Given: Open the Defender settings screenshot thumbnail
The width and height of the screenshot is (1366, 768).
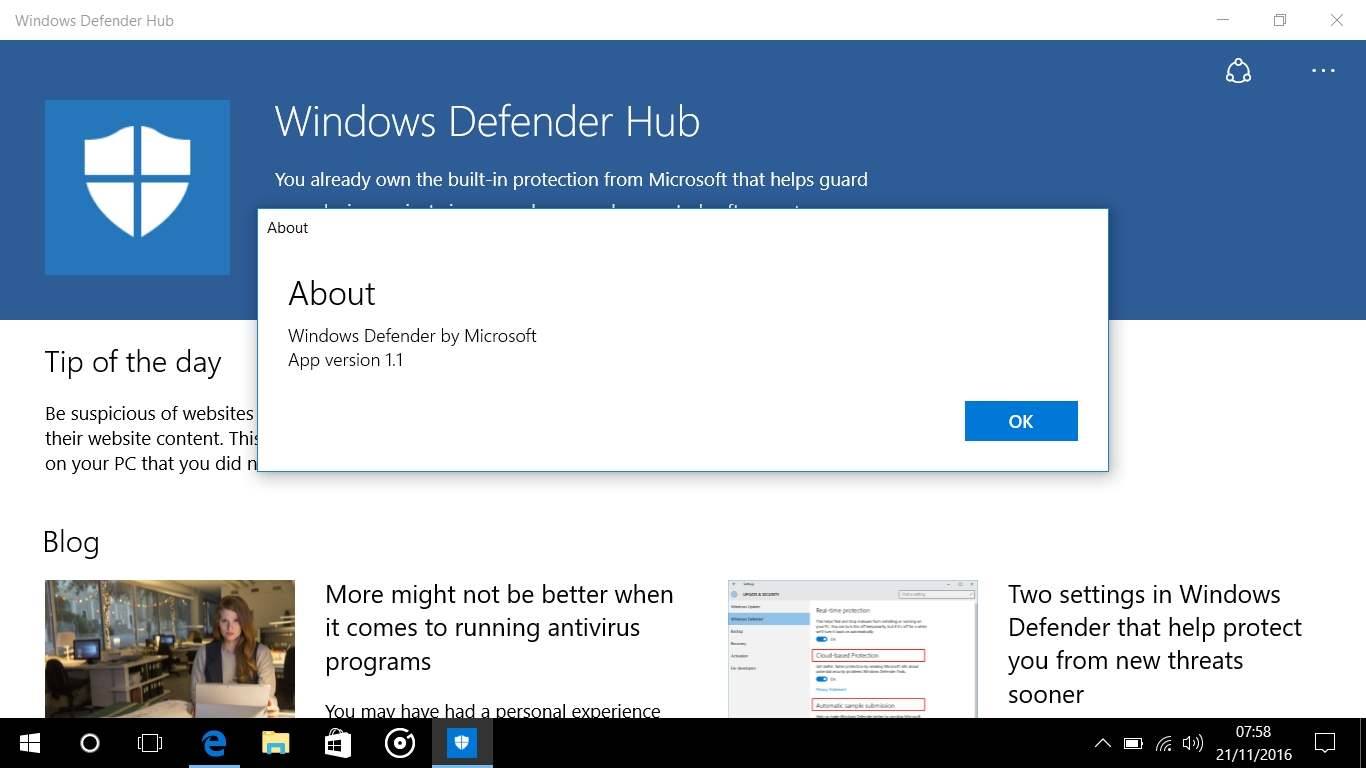Looking at the screenshot, I should 852,648.
